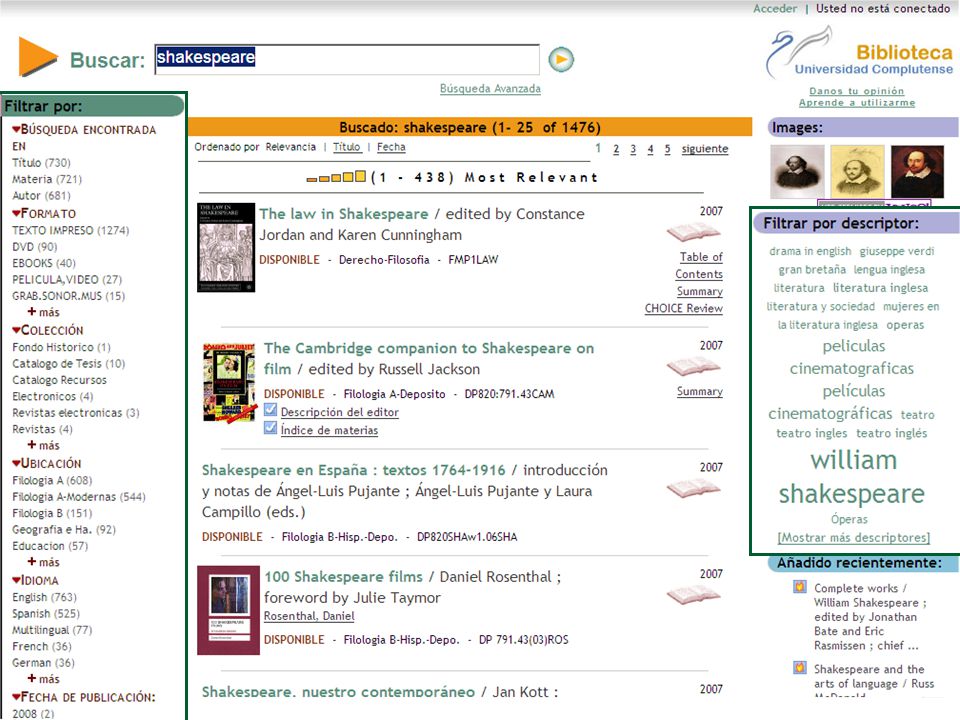The image size is (960, 720).
Task: Open recently added Complete works entry
Action: coord(869,617)
